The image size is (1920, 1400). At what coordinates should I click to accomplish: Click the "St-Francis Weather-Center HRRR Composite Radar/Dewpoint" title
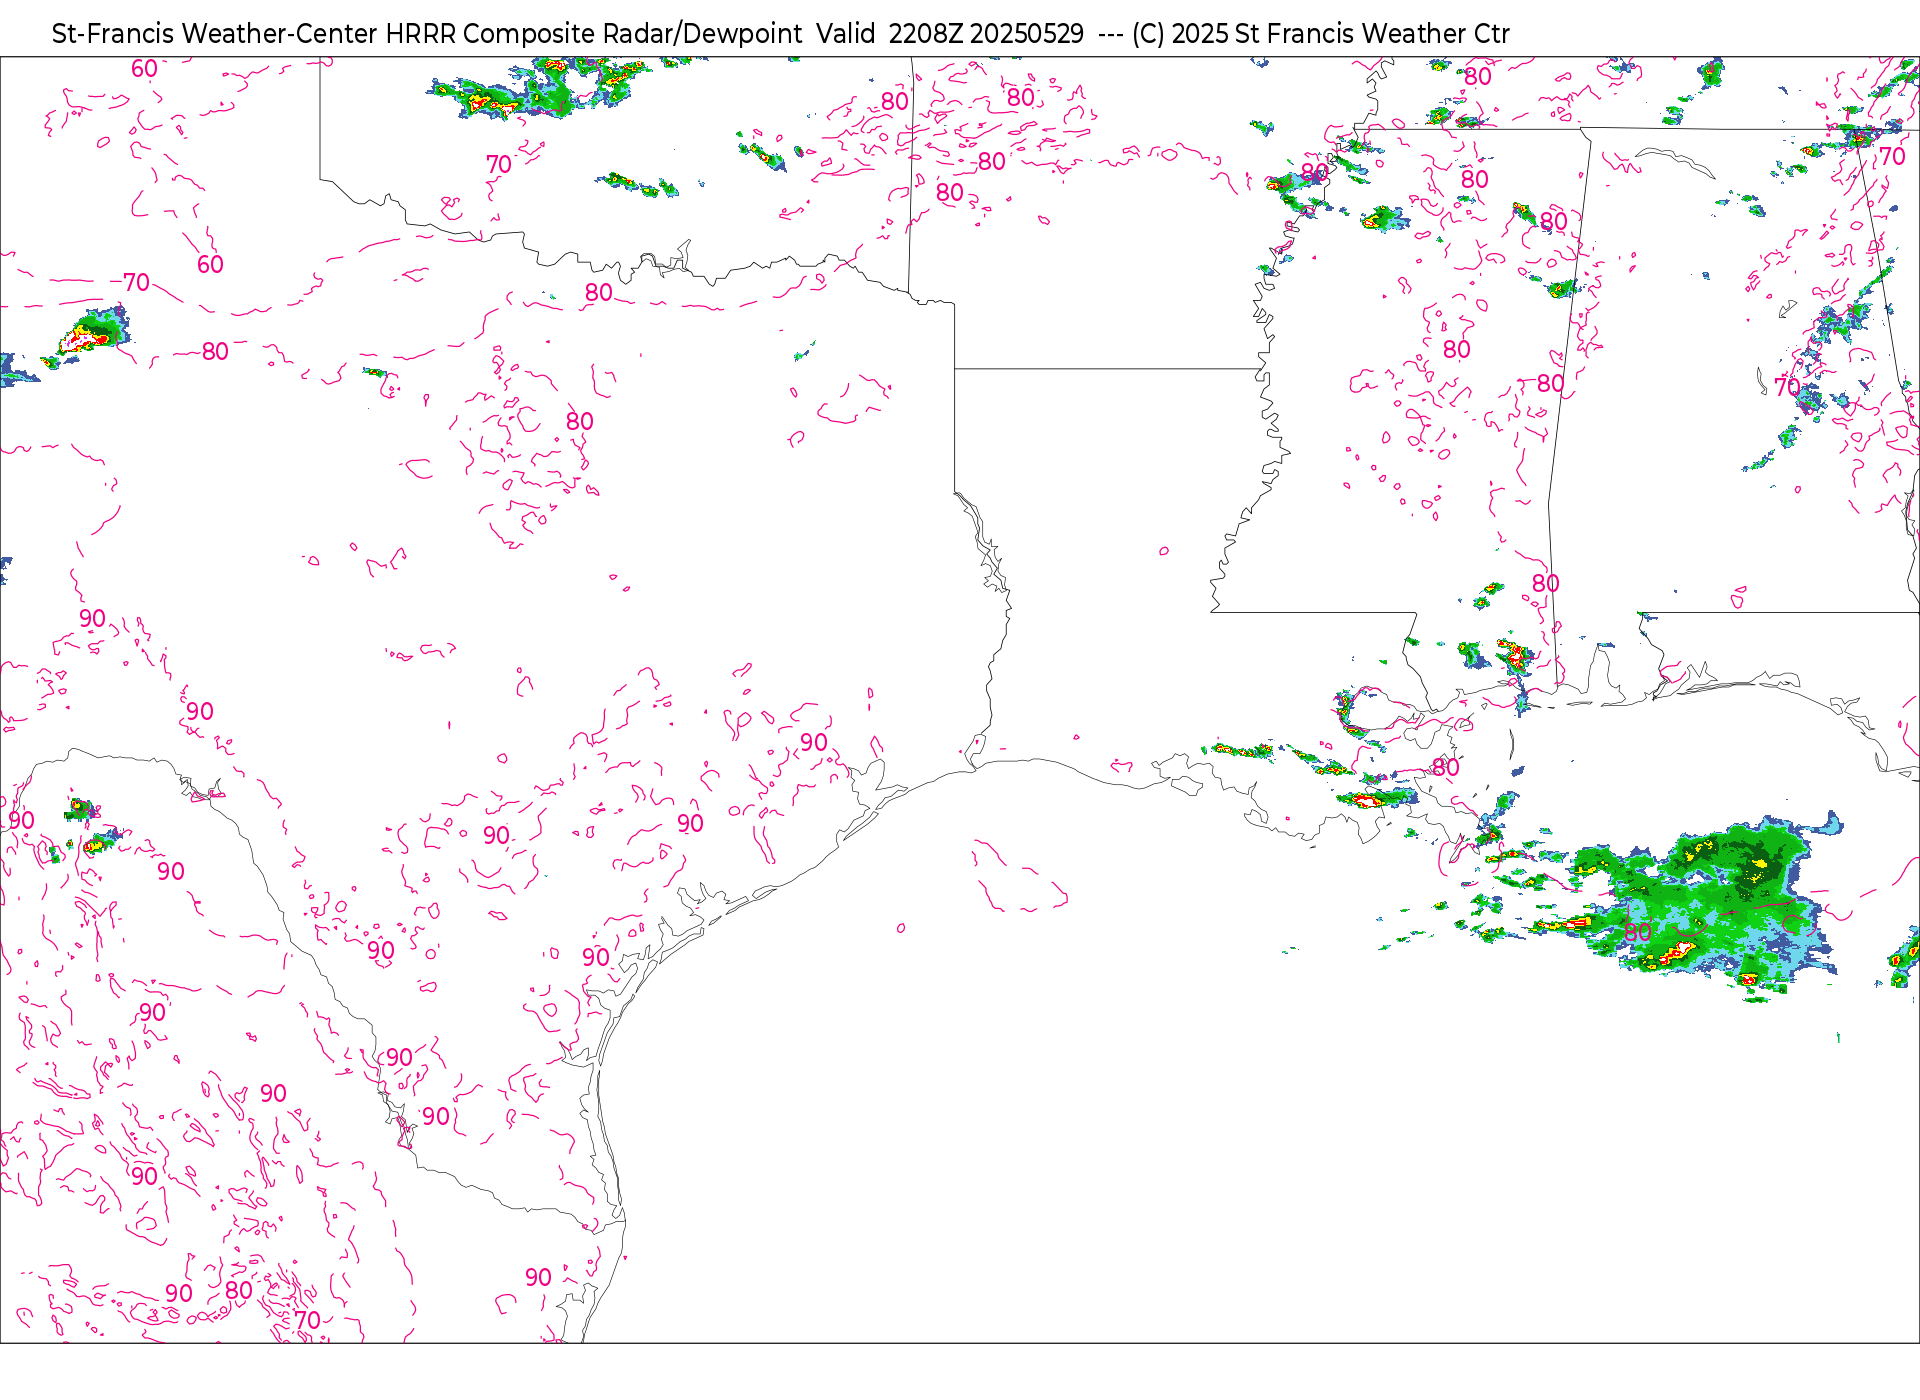[427, 34]
